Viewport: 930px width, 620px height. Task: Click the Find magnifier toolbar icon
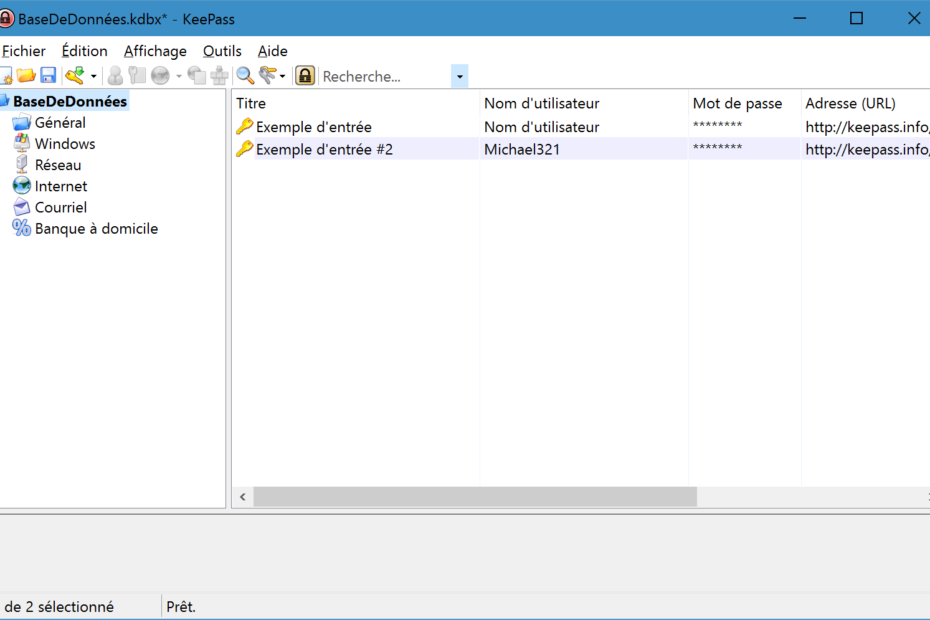[x=245, y=76]
